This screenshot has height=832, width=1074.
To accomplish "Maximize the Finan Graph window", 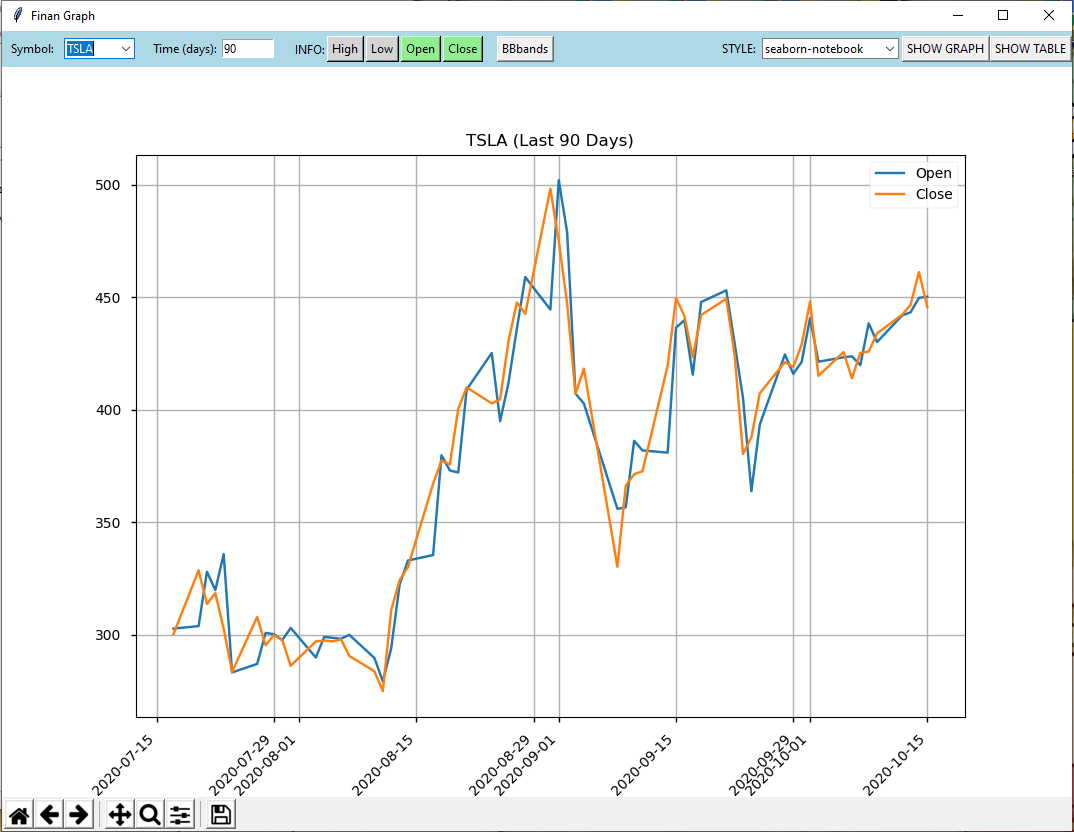I will click(1003, 15).
